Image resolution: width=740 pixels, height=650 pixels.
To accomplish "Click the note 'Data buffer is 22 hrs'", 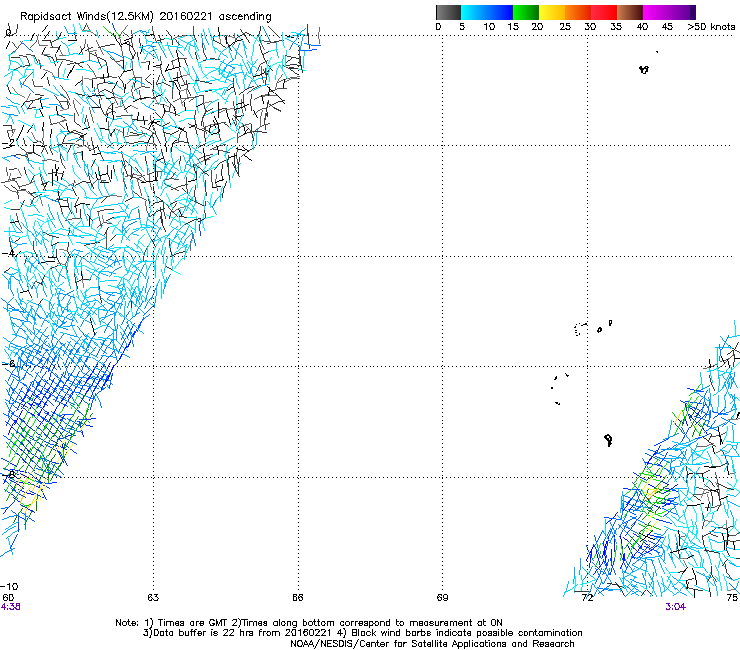I will tap(195, 633).
